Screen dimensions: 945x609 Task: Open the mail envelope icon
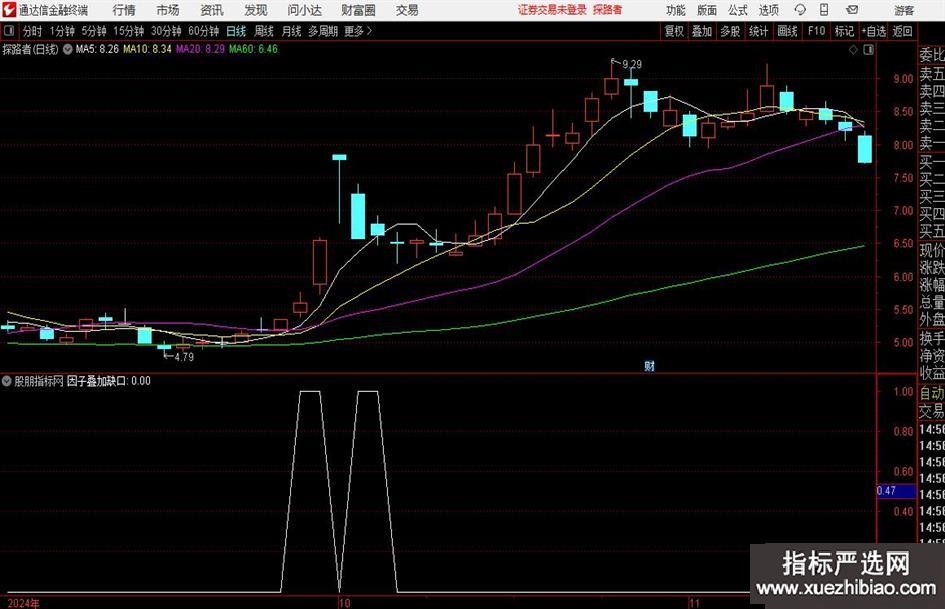click(852, 10)
